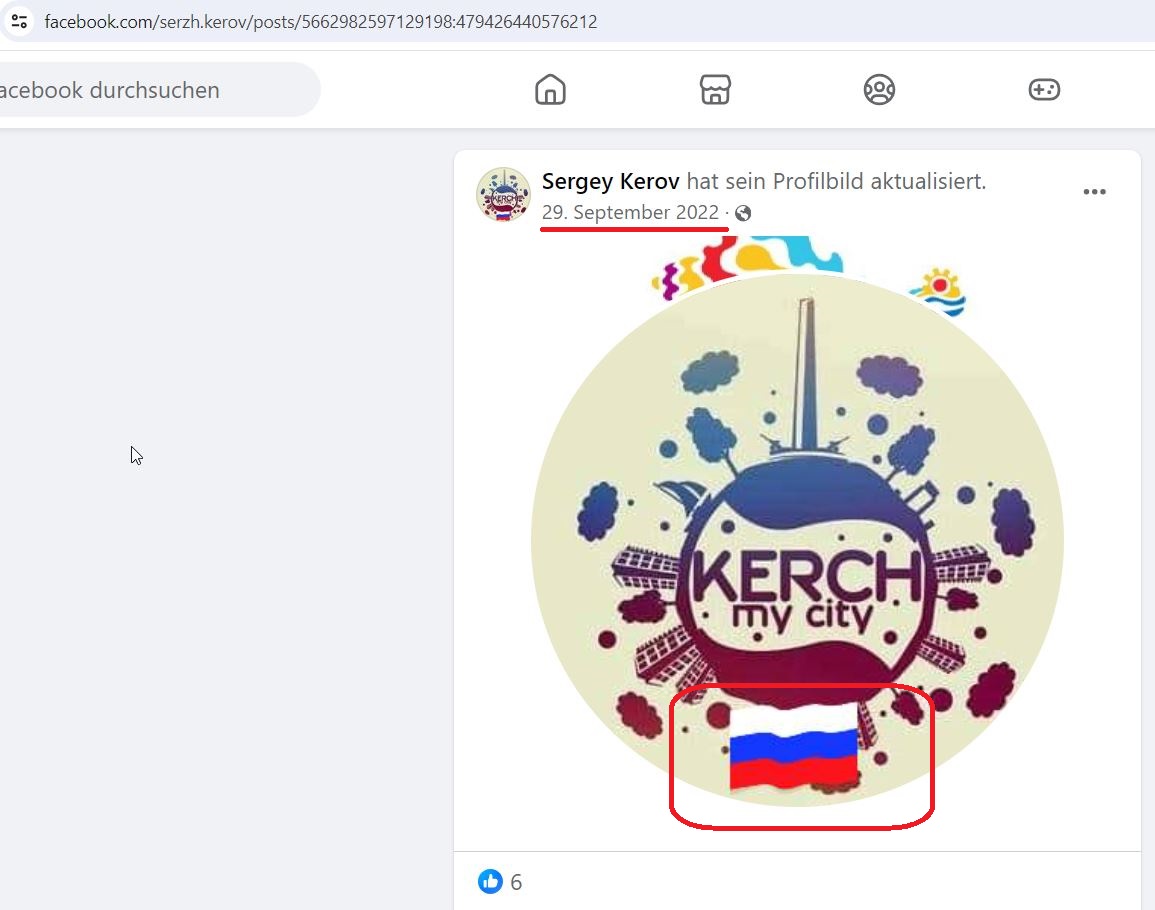
Task: Open the three-dot post options menu
Action: [1094, 192]
